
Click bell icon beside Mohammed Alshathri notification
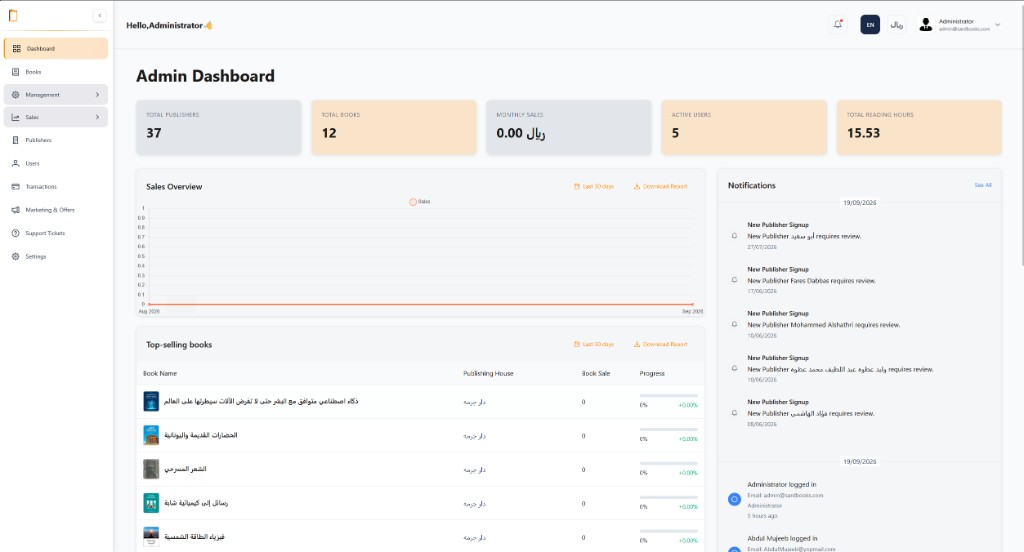[735, 325]
